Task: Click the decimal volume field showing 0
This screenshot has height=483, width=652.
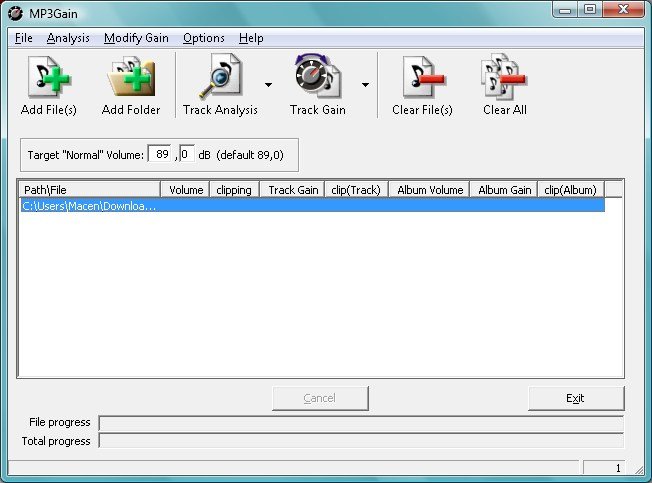Action: pos(187,154)
